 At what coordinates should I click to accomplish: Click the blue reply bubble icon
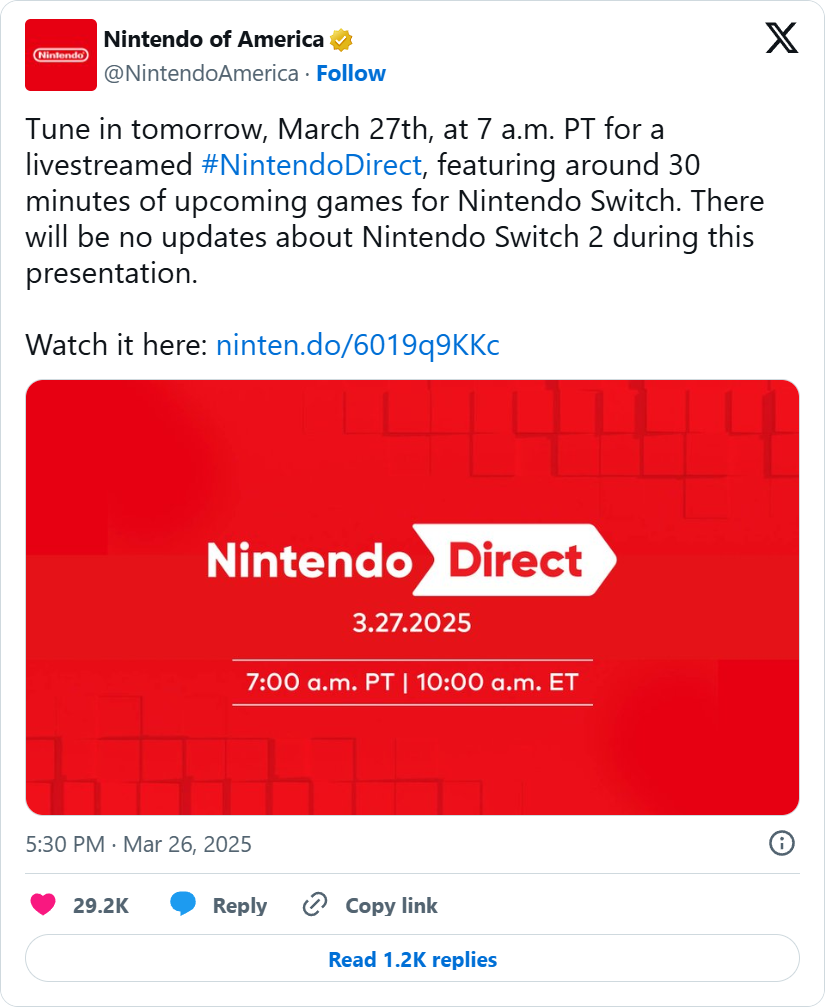tap(183, 905)
